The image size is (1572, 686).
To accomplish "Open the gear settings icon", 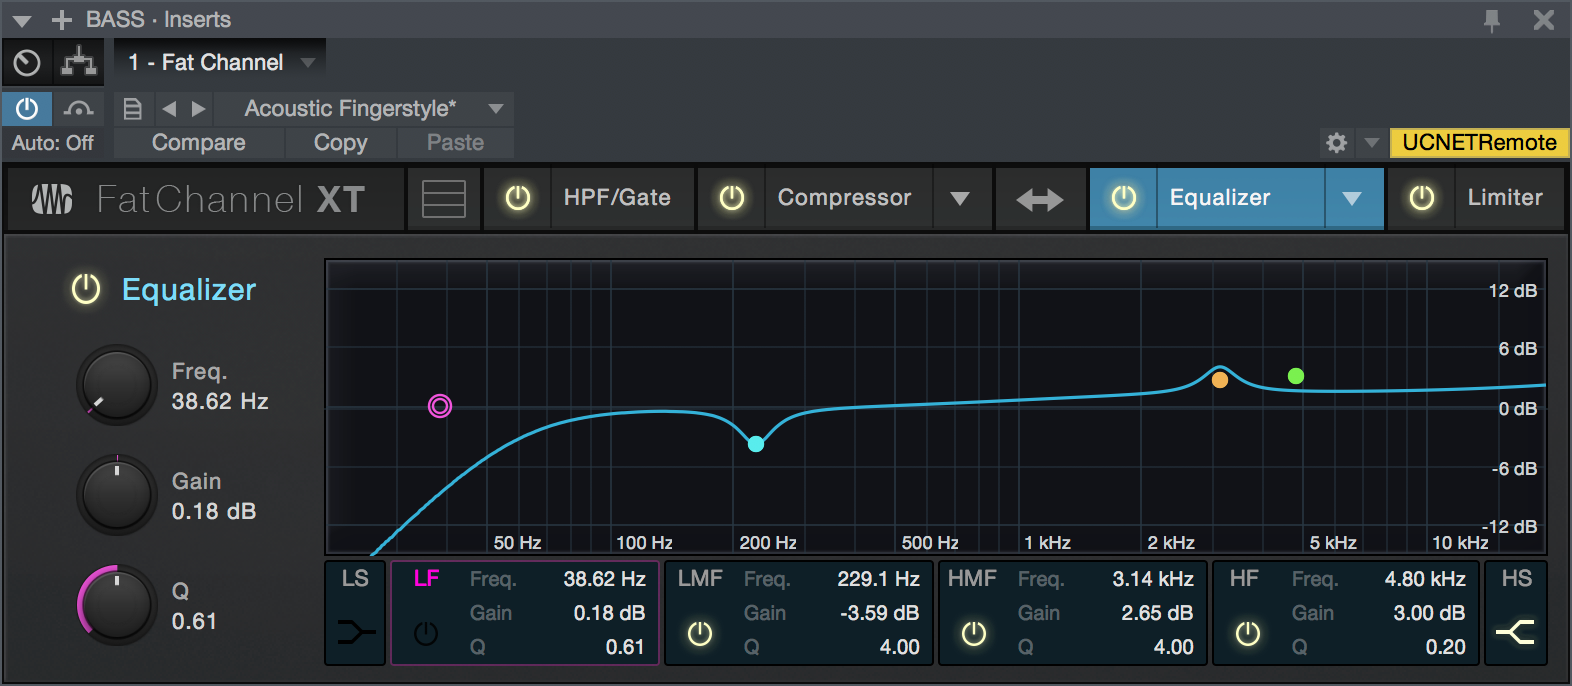I will coord(1336,143).
